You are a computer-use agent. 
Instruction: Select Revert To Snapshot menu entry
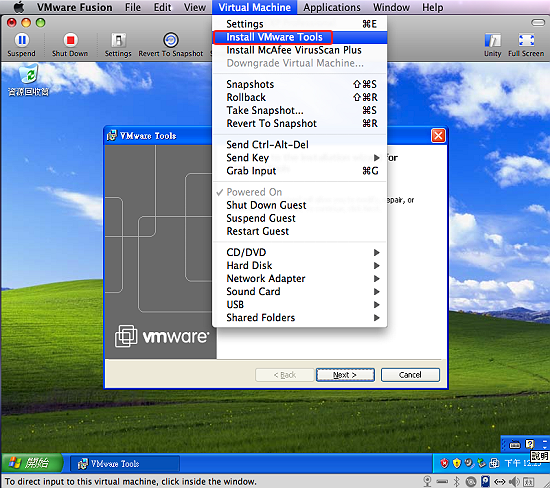[x=300, y=123]
